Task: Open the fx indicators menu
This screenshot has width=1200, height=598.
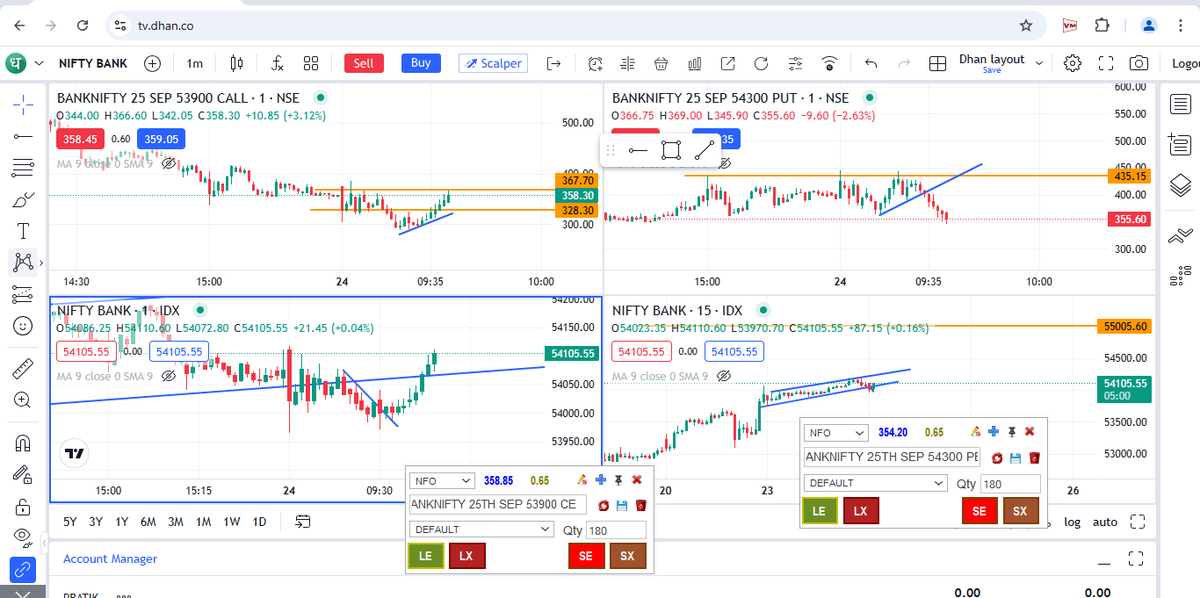Action: tap(277, 63)
